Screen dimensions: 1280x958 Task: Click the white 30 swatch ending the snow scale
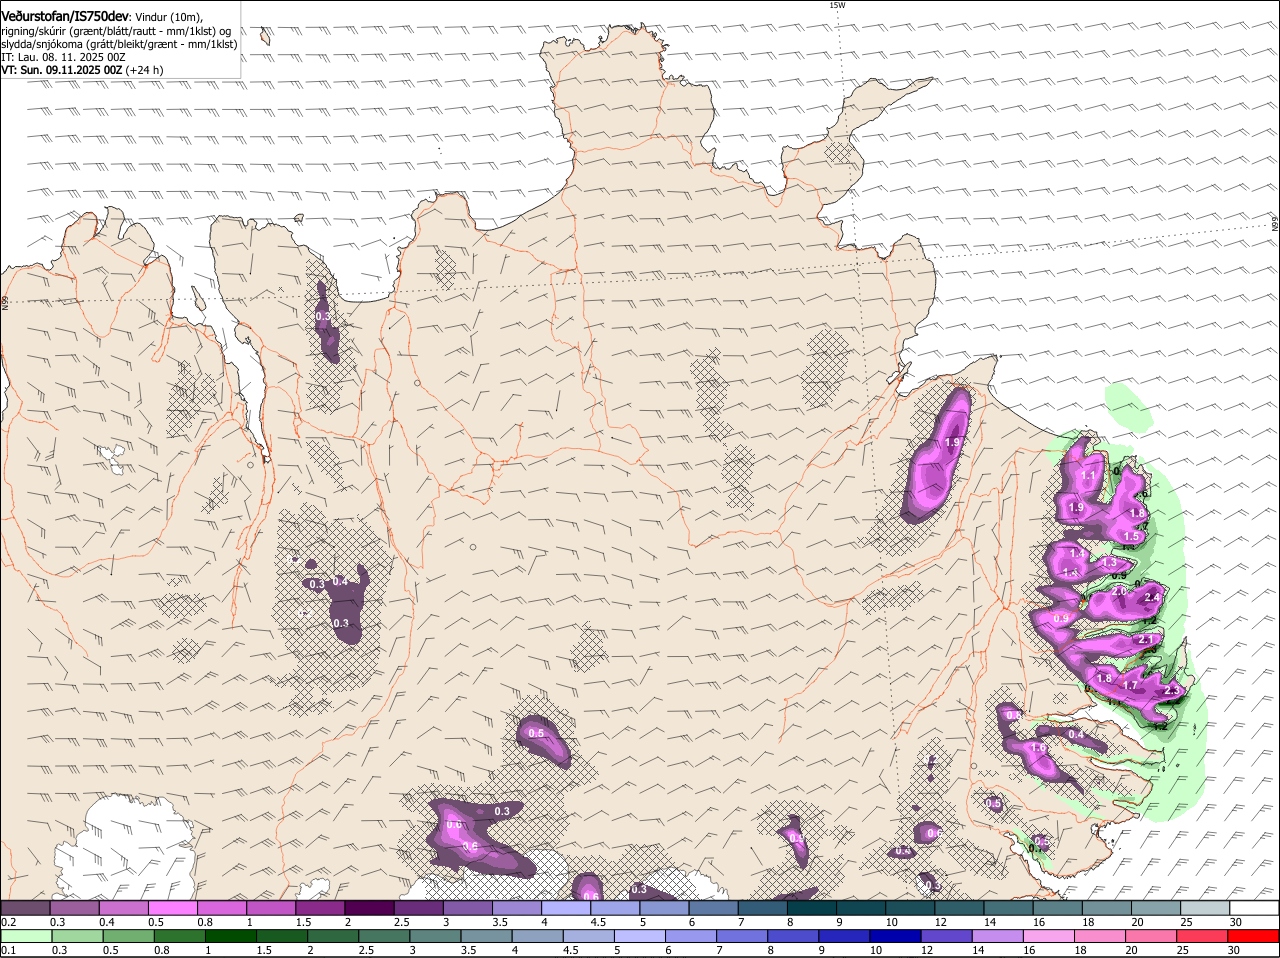point(1255,908)
